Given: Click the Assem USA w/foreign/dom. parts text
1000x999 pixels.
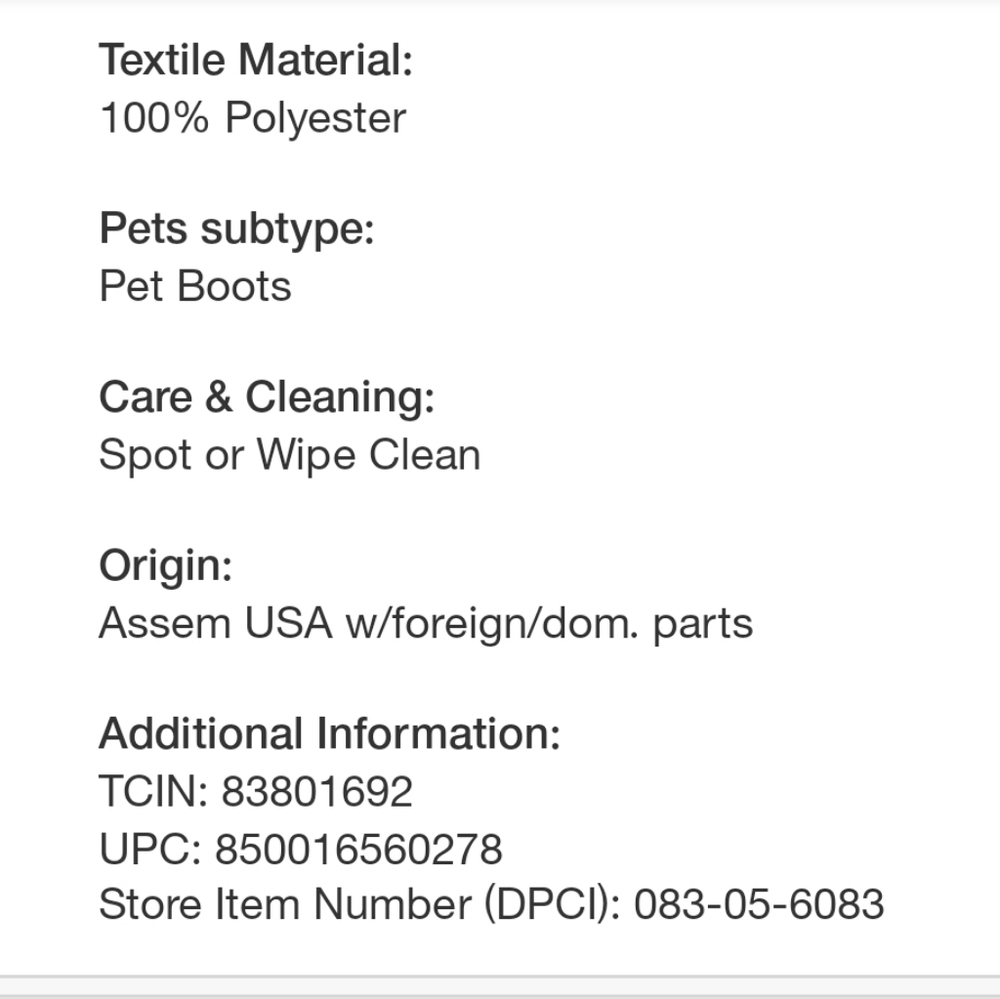Looking at the screenshot, I should coord(425,623).
